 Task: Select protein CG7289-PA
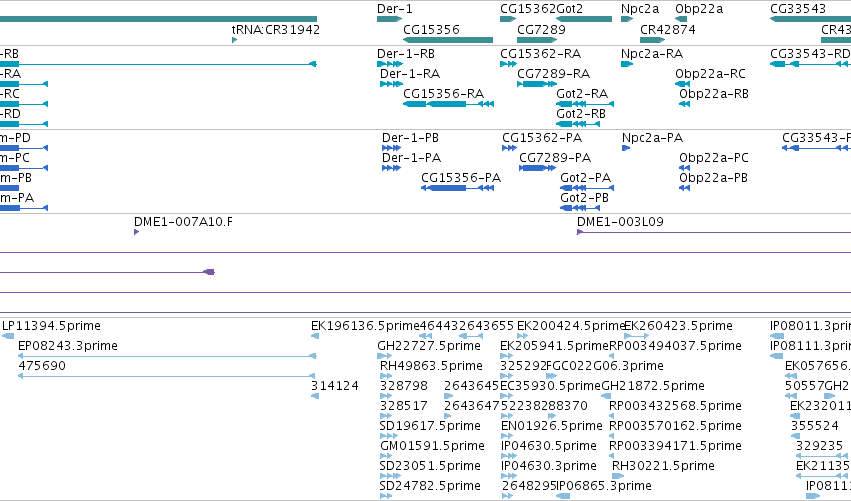coord(537,168)
